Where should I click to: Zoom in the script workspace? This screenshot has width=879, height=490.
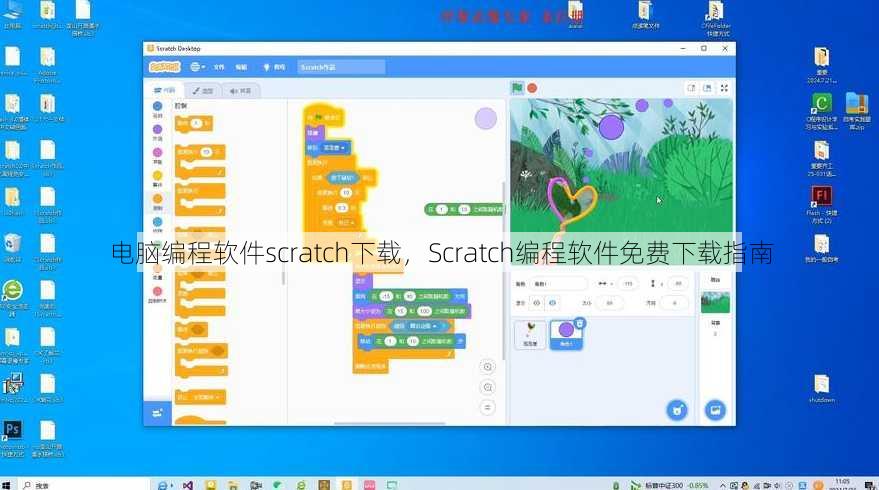488,367
